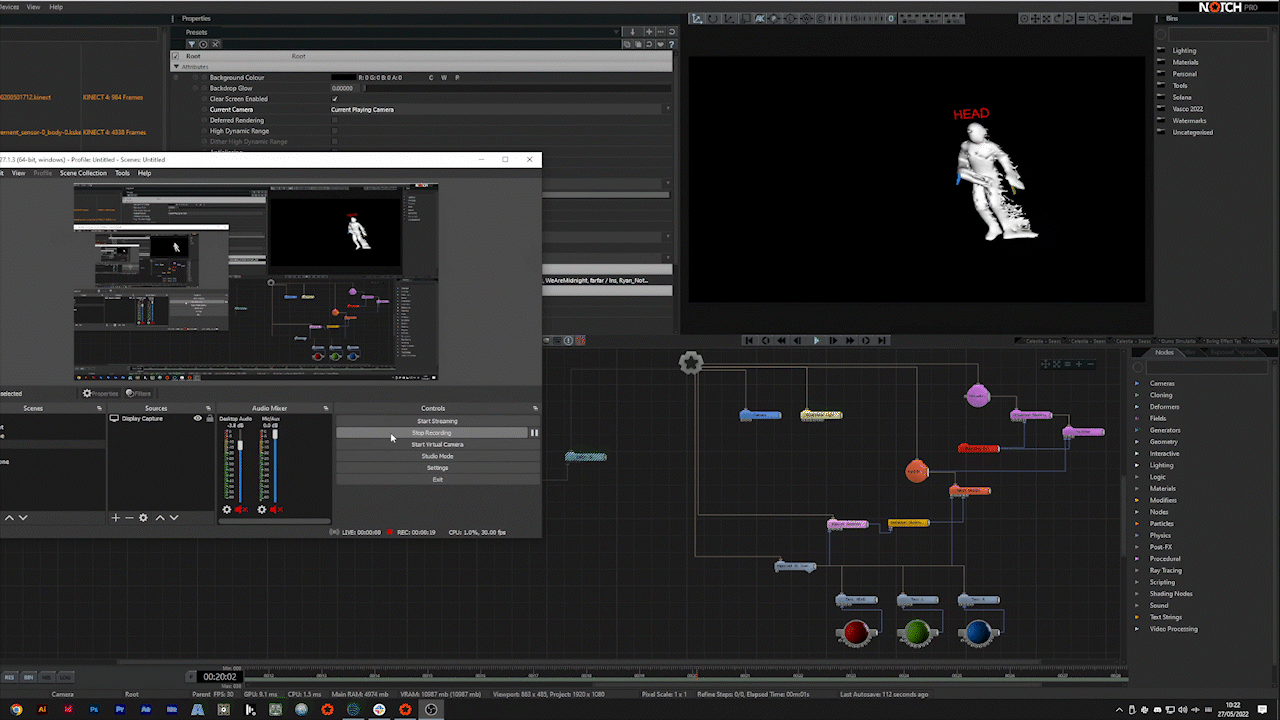The image size is (1280, 720).
Task: Select the rotate gizmo tool in viewport toolbar
Action: click(713, 18)
